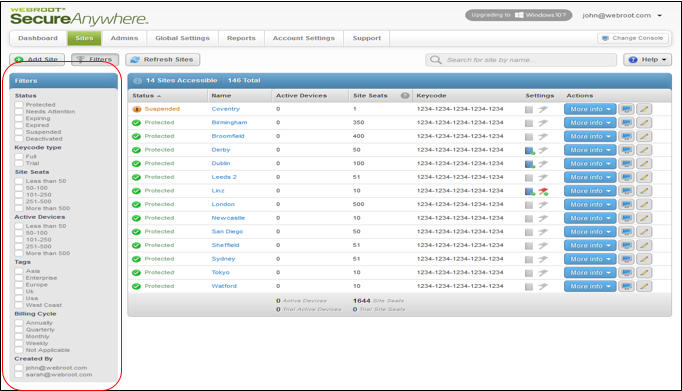Click the gray settings square for Leeds 2
This screenshot has width=682, height=391.
pyautogui.click(x=529, y=177)
